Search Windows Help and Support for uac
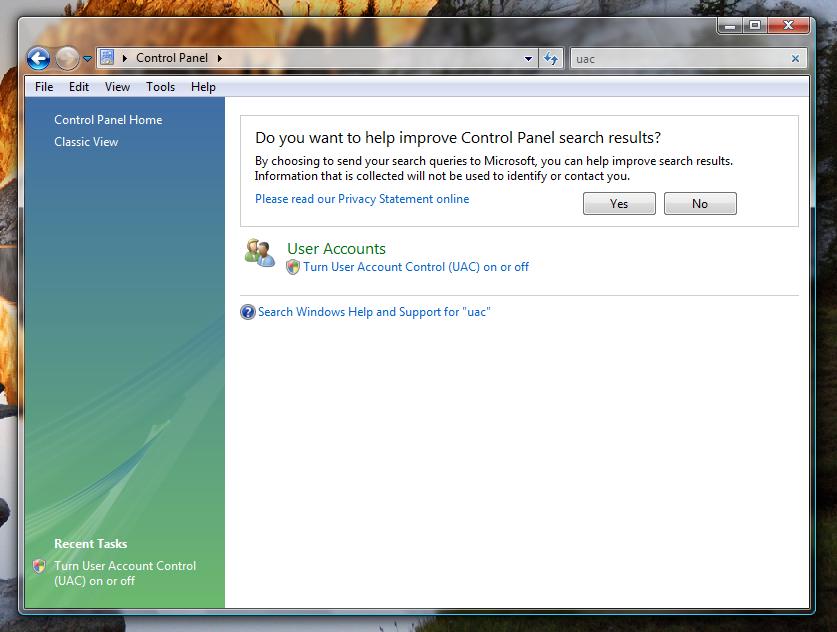This screenshot has width=837, height=632. click(x=374, y=312)
